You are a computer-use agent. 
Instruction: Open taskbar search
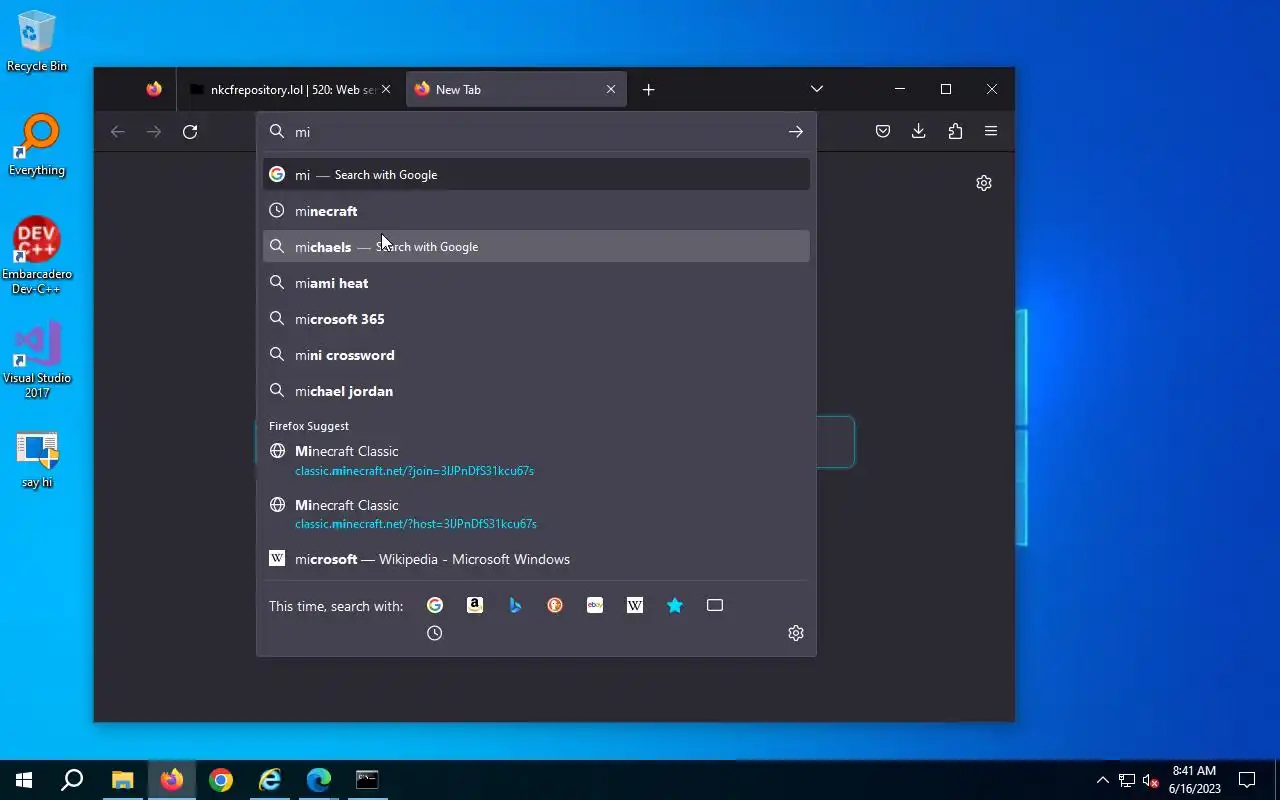tap(72, 780)
